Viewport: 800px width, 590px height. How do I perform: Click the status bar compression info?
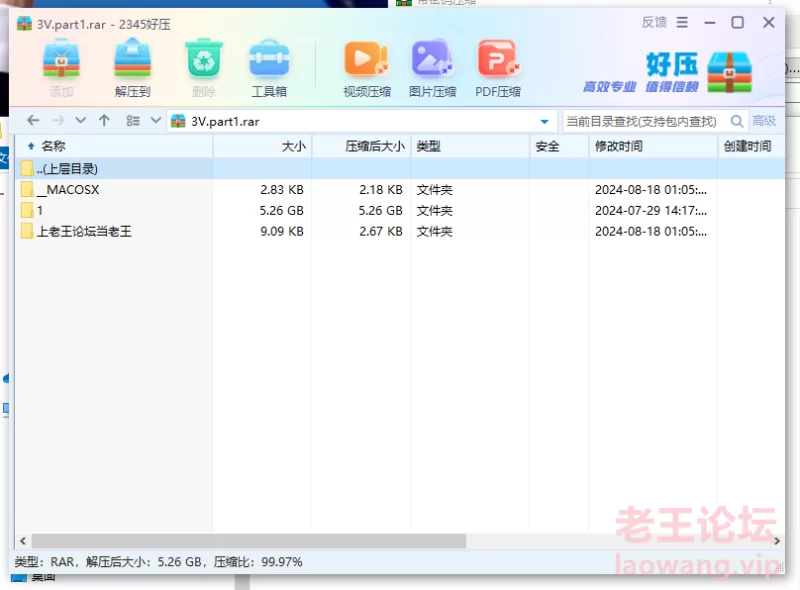(159, 562)
